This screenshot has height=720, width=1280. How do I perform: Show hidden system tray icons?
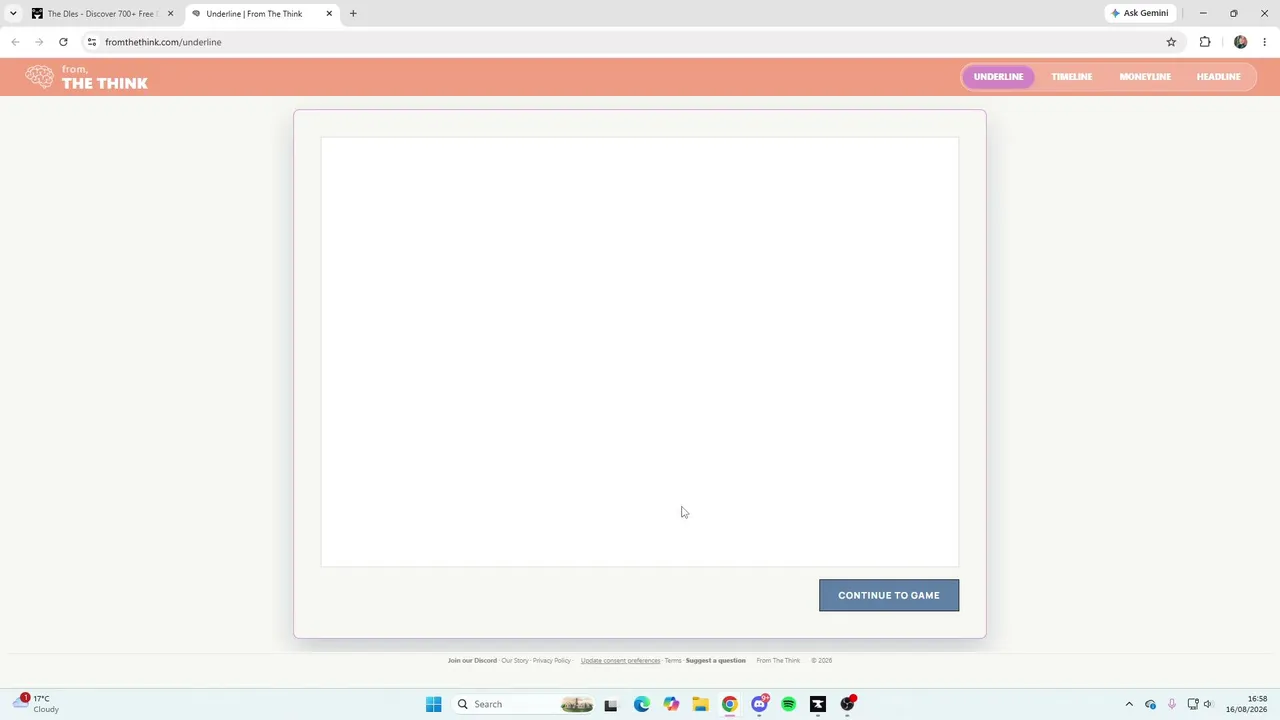pos(1129,704)
